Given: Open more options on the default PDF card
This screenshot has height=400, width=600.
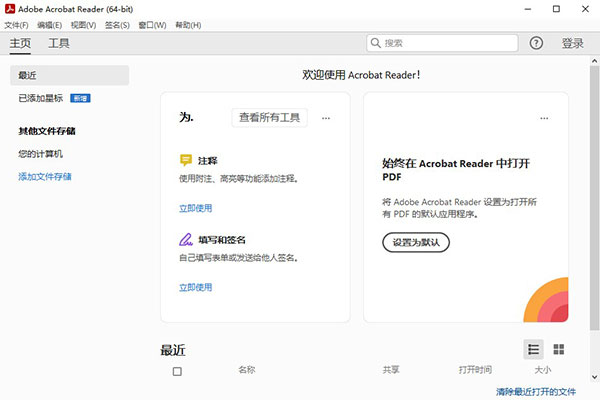Looking at the screenshot, I should [x=544, y=118].
